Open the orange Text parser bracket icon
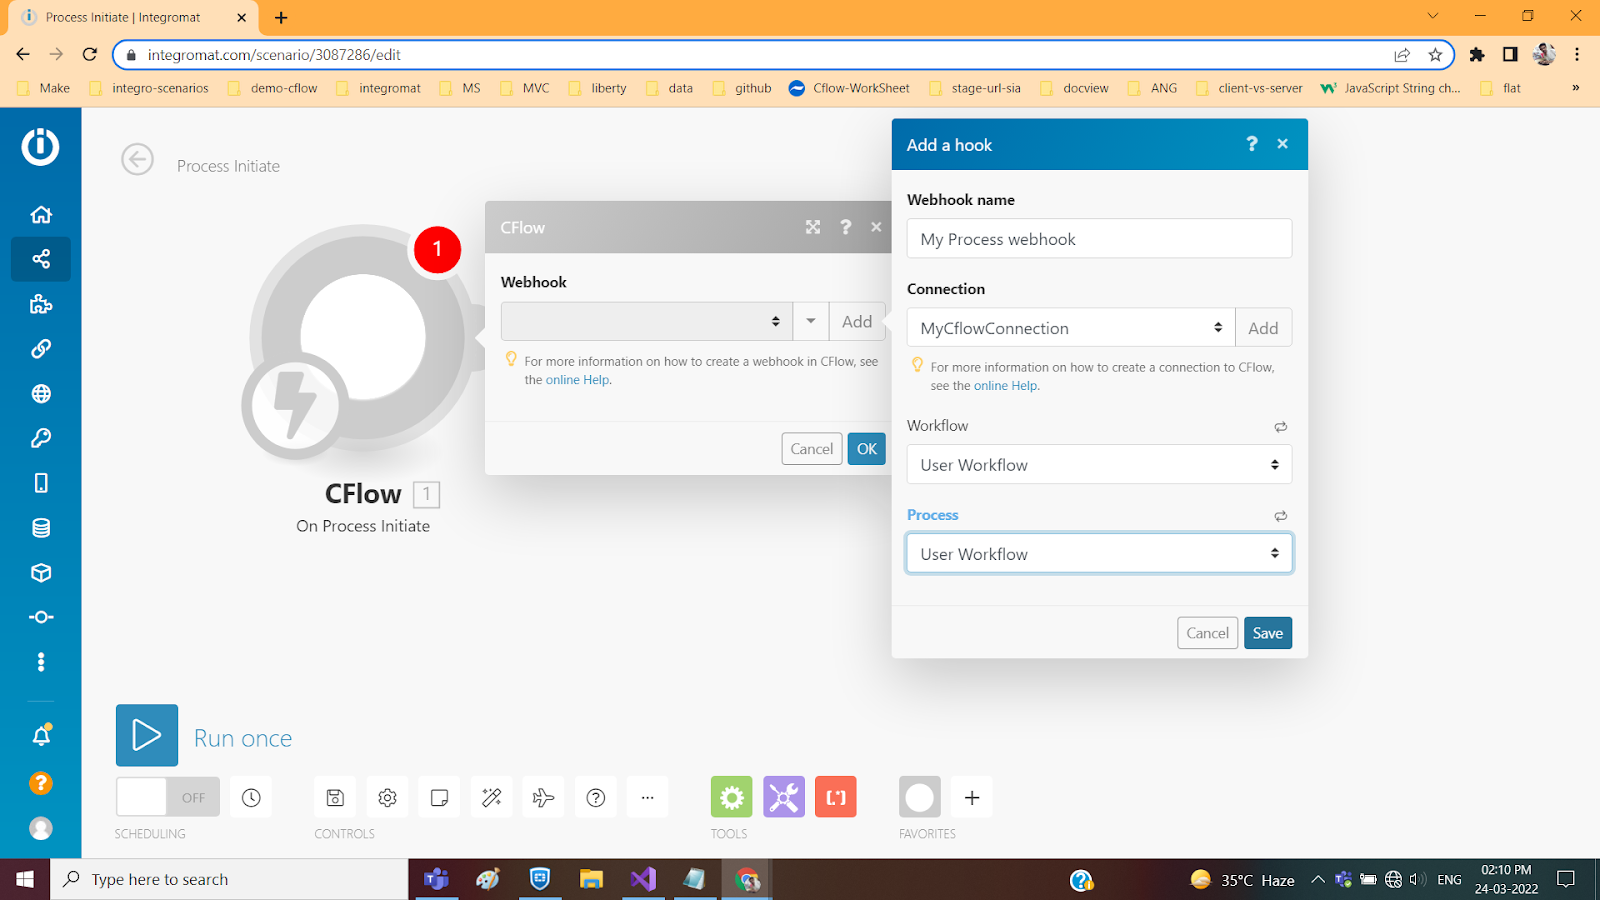Viewport: 1600px width, 900px height. (x=836, y=797)
